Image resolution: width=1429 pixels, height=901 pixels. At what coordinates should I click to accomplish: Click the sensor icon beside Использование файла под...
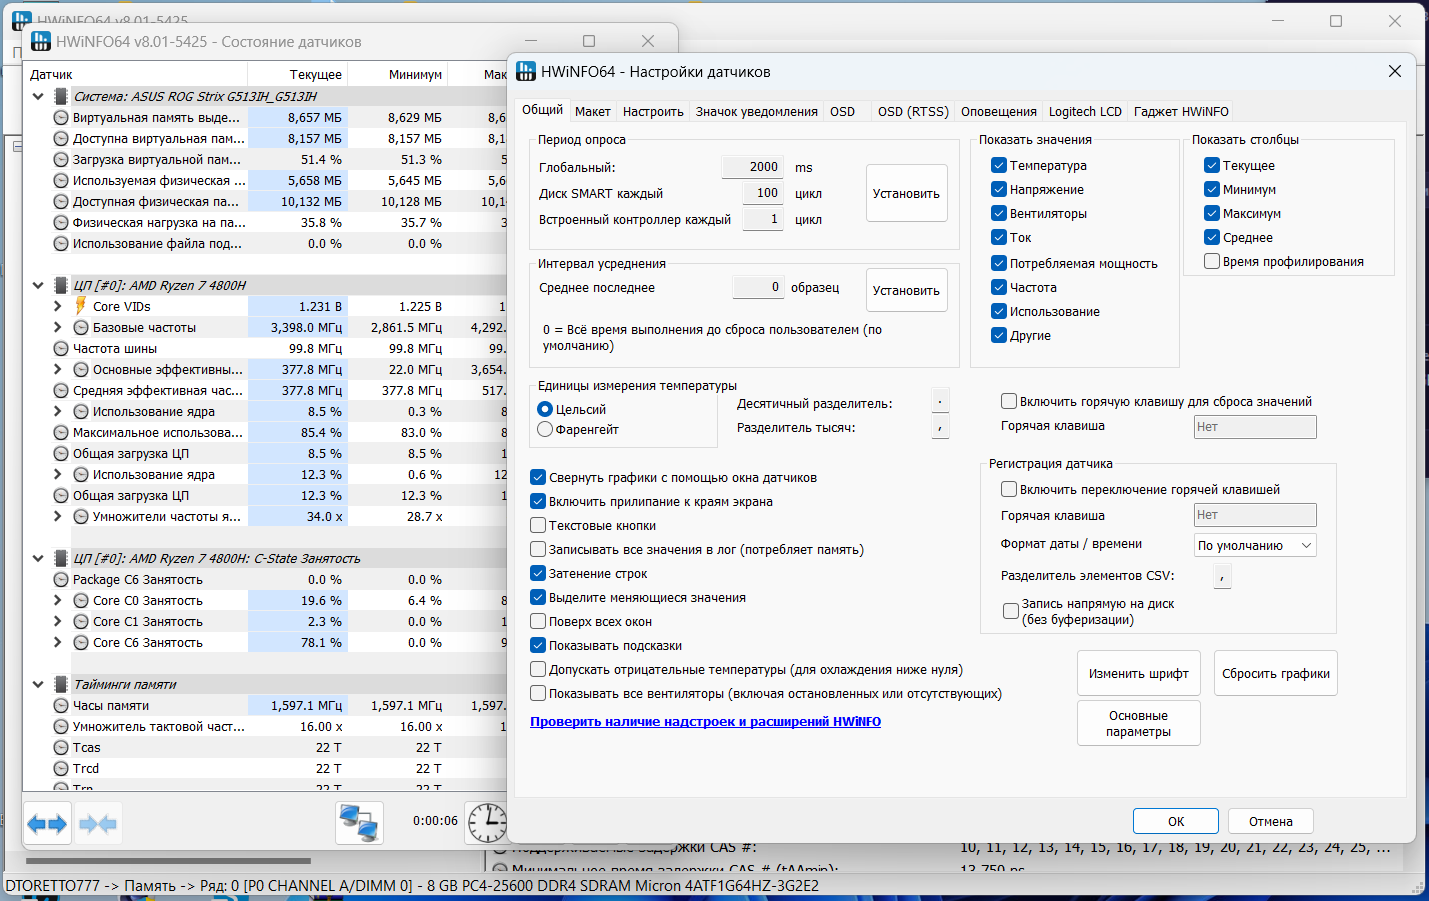(61, 244)
